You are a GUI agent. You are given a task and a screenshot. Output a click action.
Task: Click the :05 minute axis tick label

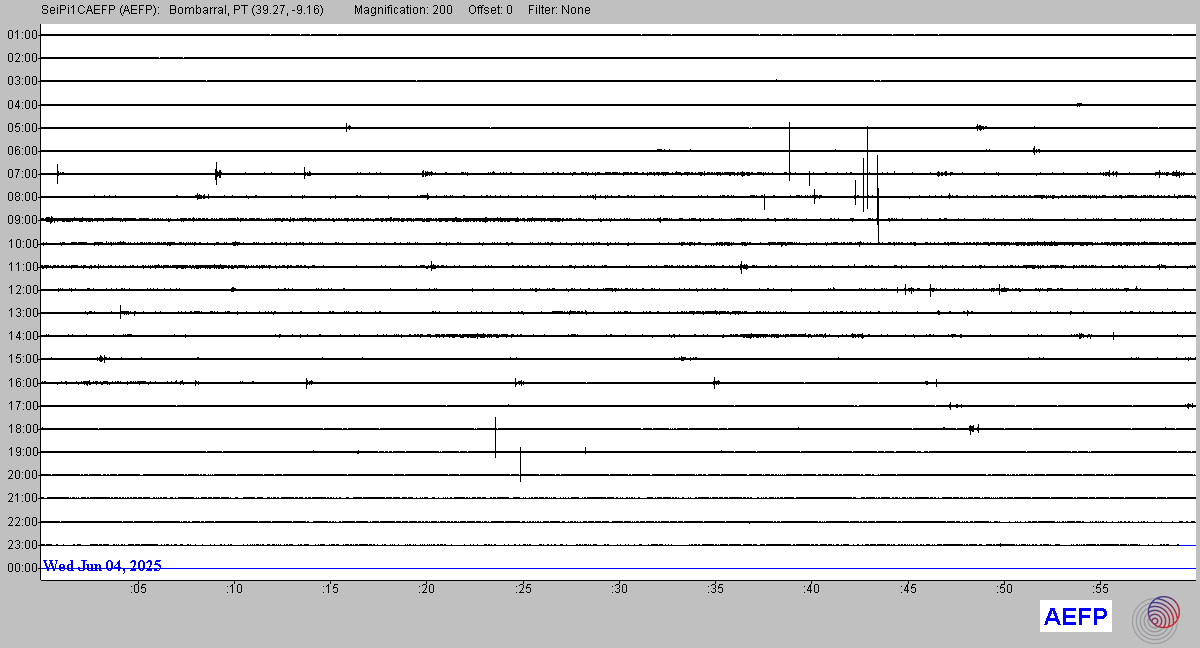(x=138, y=589)
